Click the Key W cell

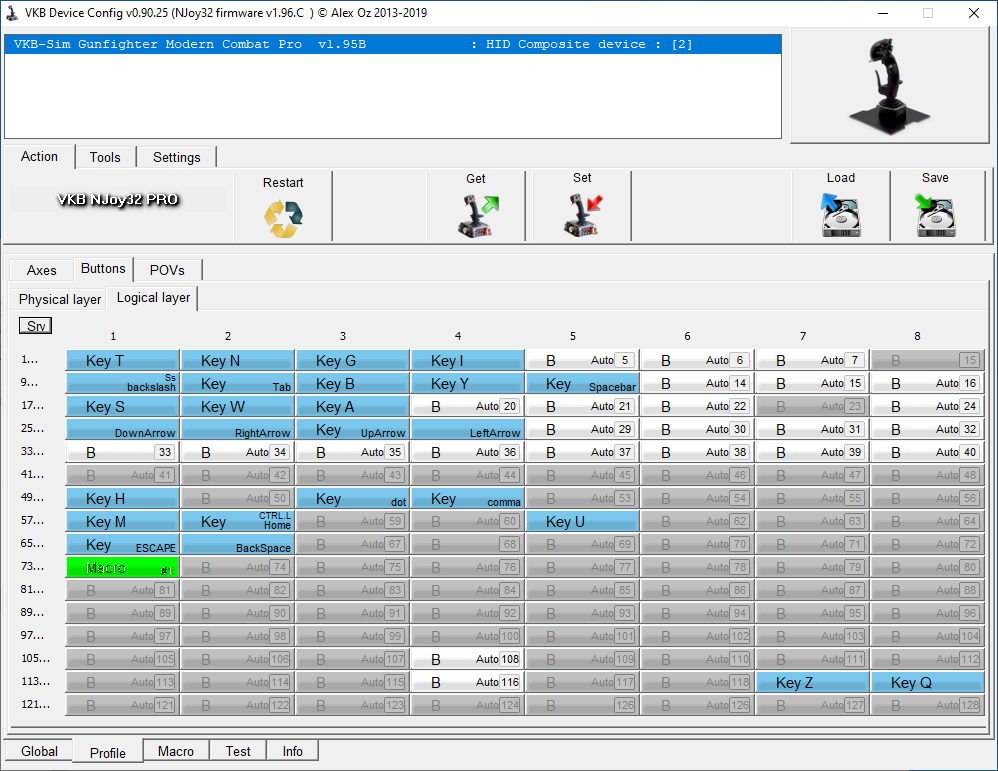(x=237, y=406)
